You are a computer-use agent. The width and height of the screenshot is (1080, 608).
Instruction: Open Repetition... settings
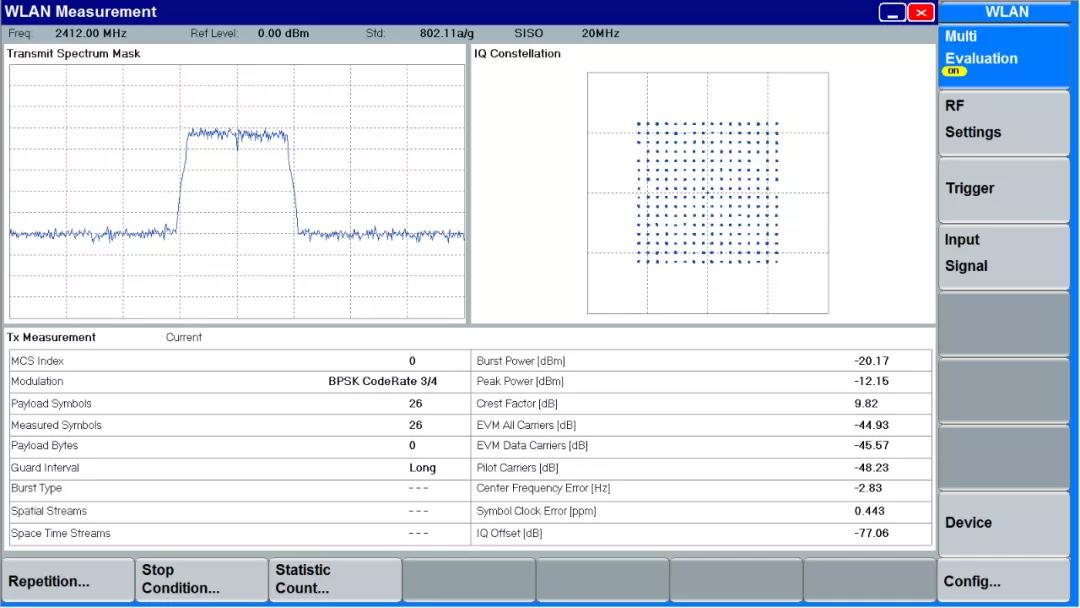coord(68,580)
